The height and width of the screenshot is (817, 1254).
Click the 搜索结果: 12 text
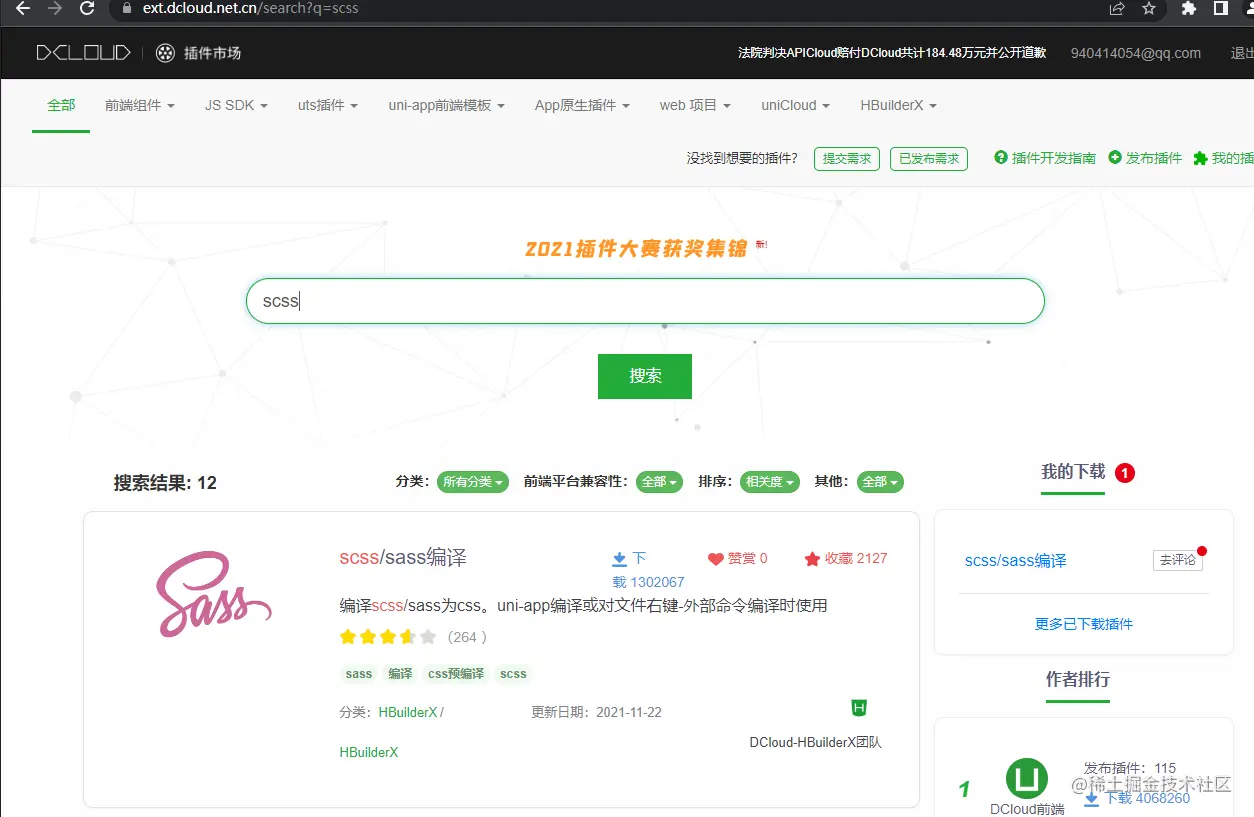165,483
